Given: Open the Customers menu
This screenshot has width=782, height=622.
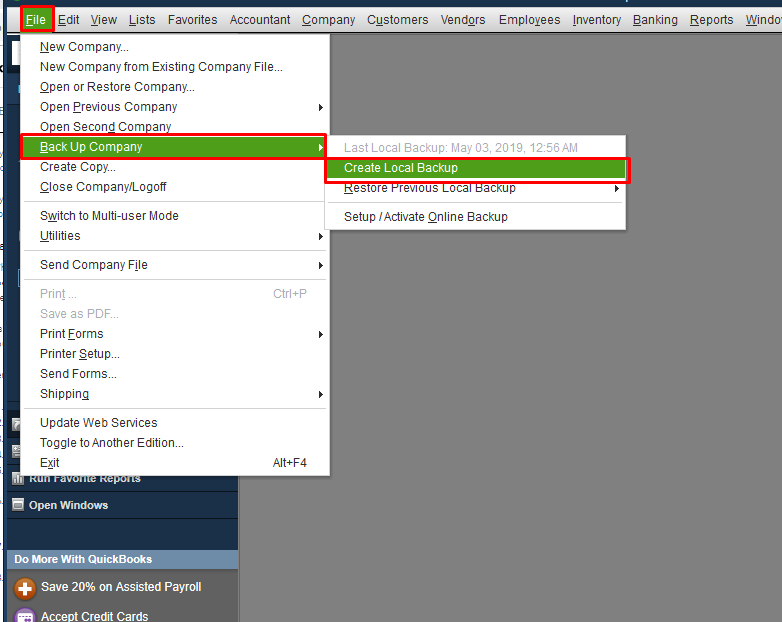Looking at the screenshot, I should click(x=397, y=20).
